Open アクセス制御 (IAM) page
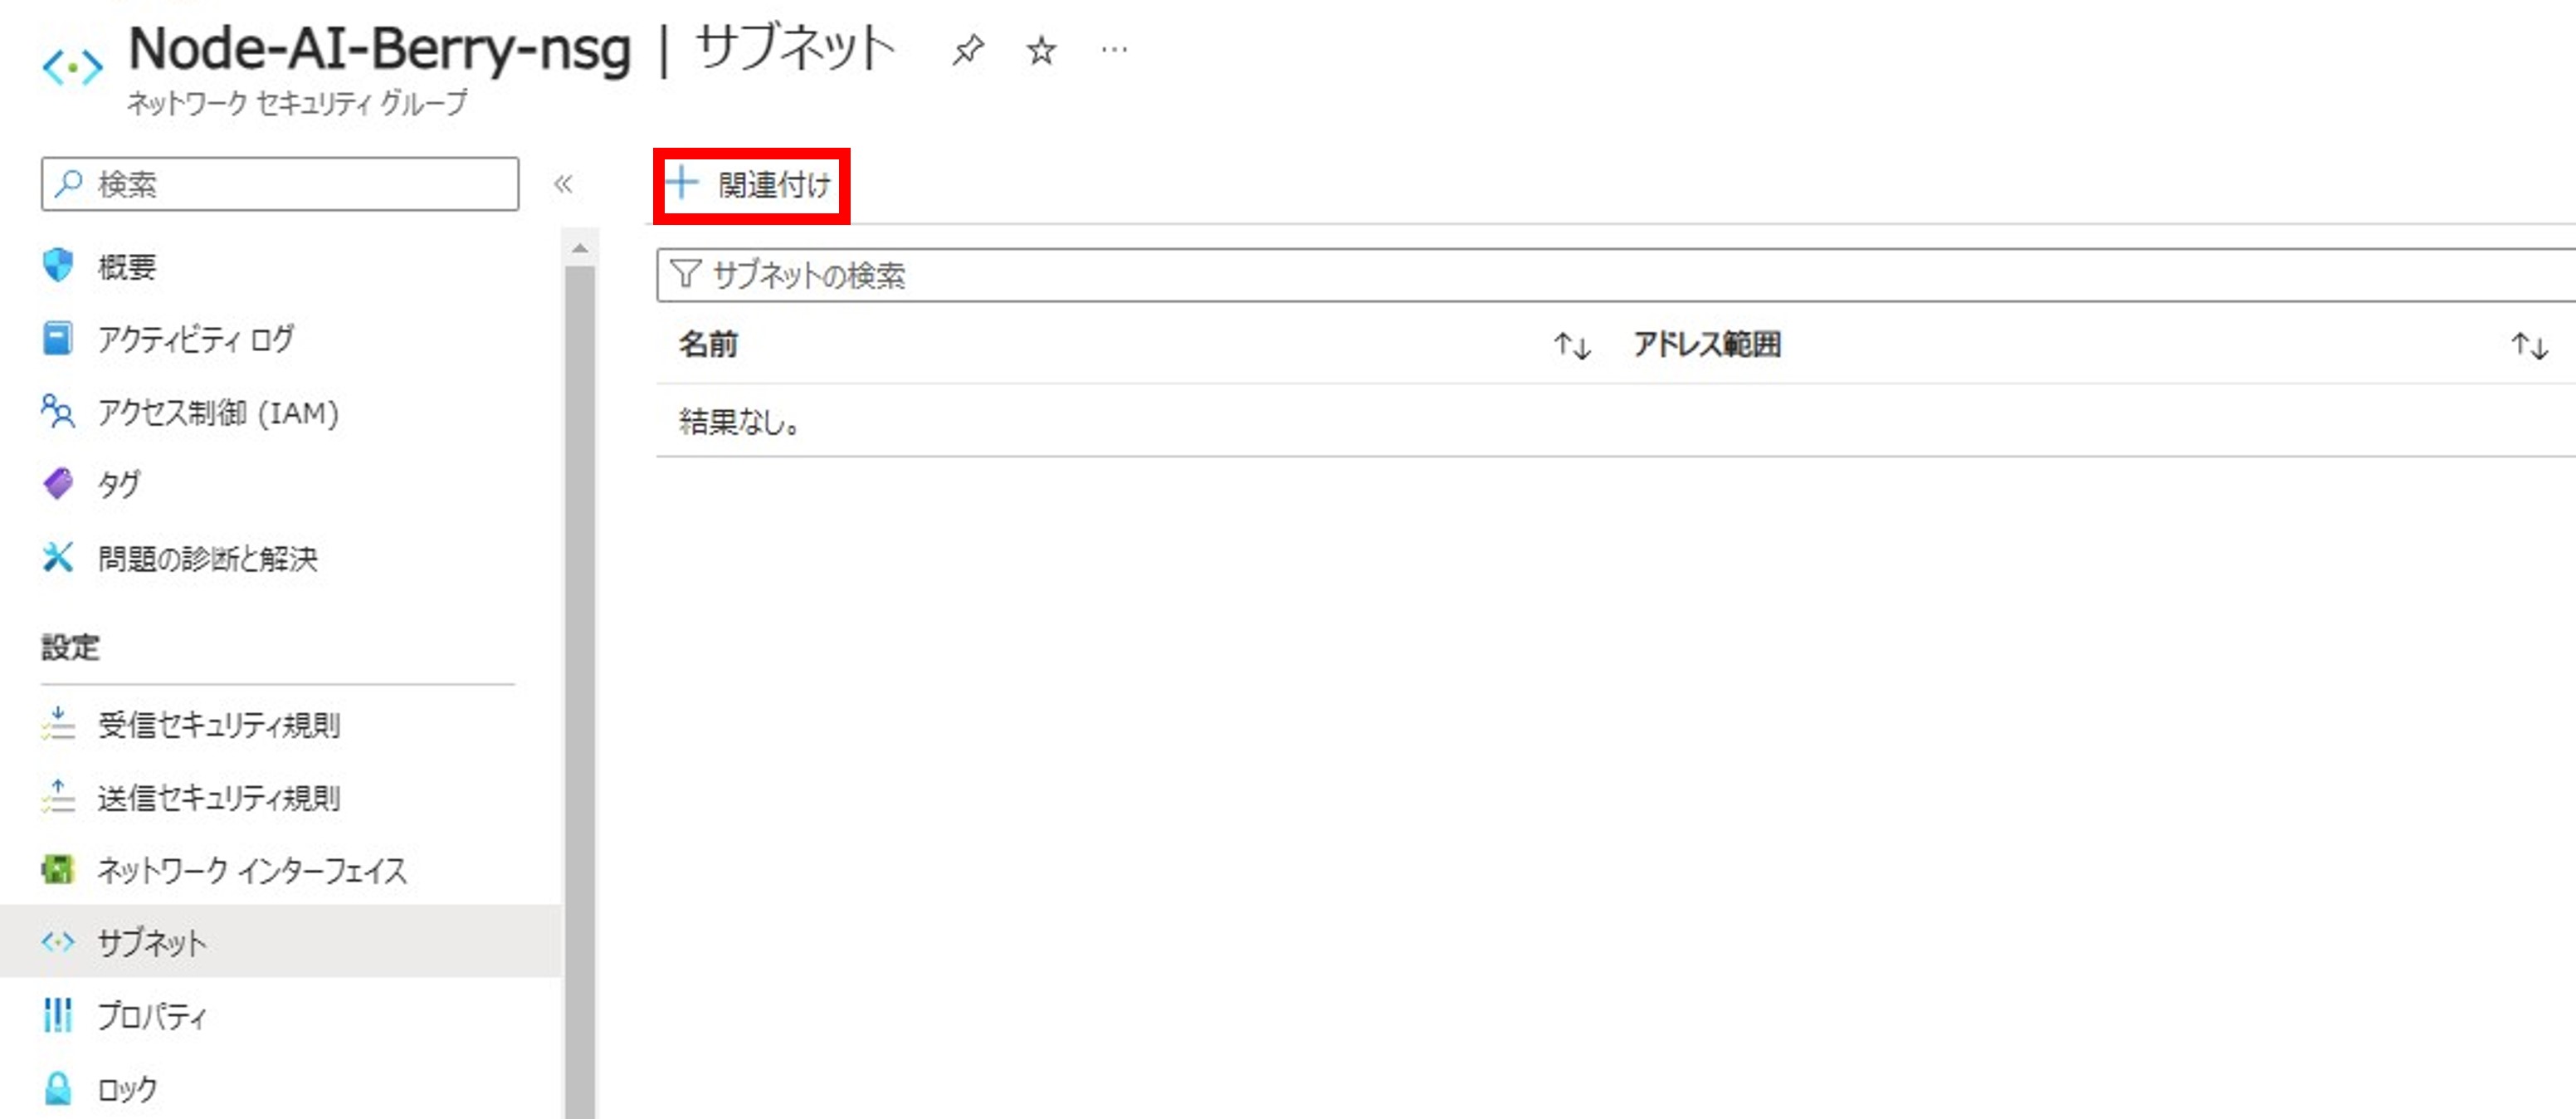Viewport: 2576px width, 1119px height. (217, 412)
